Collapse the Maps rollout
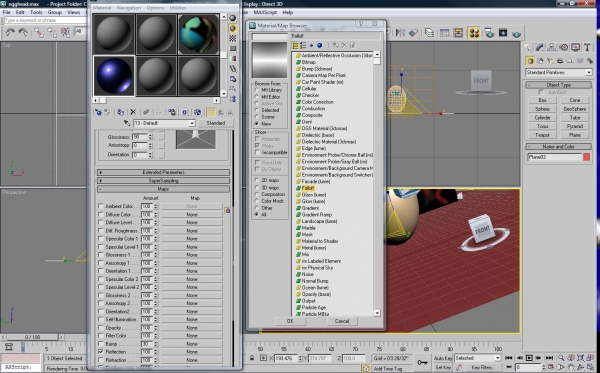This screenshot has width=600, height=373. pos(163,189)
